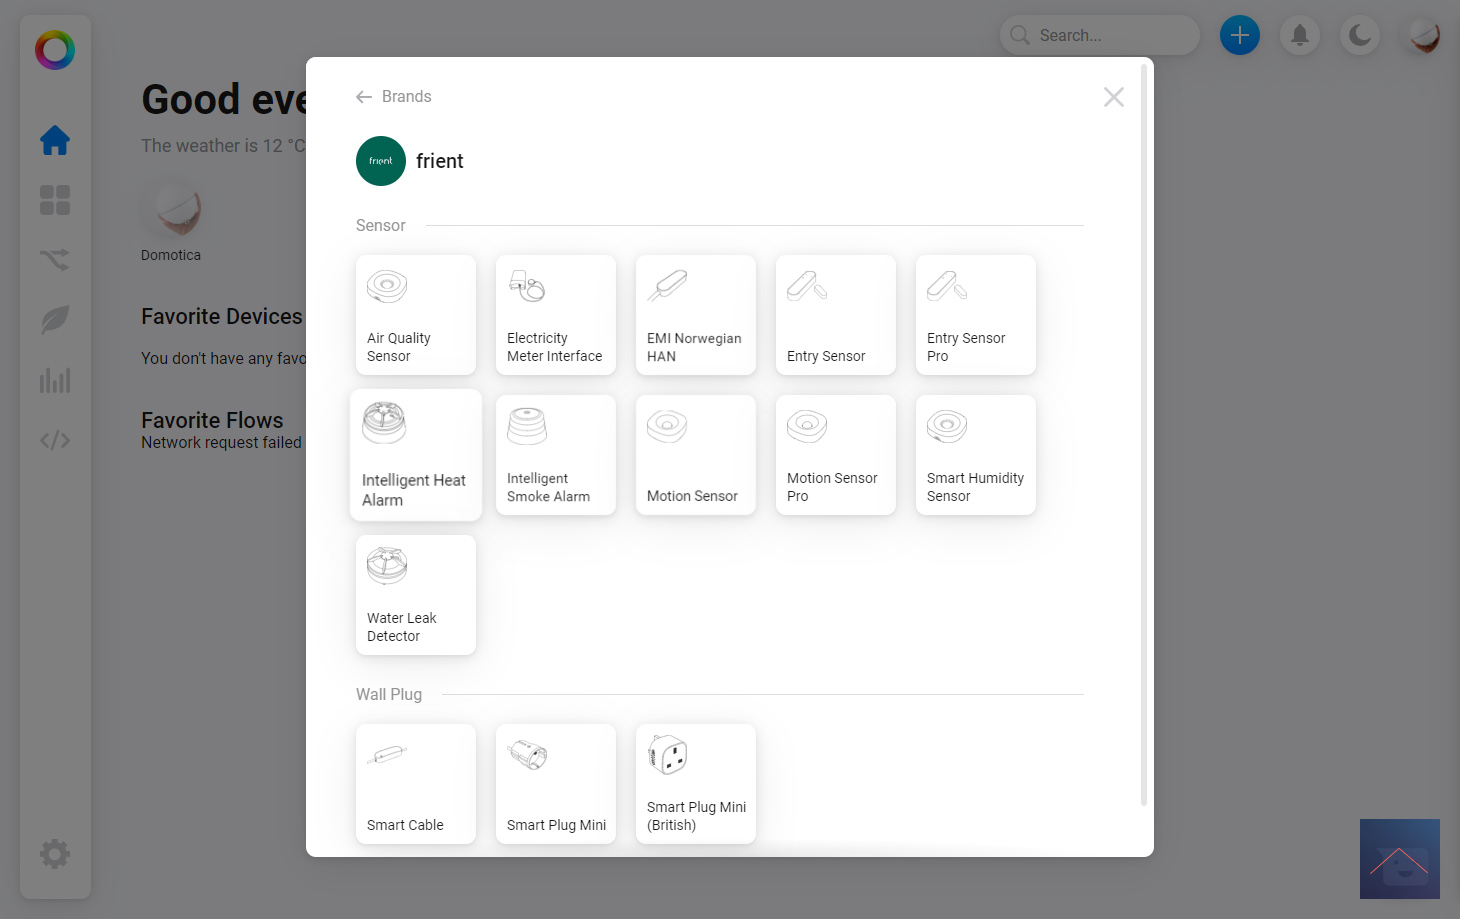The image size is (1460, 919).
Task: Click the Sensor section heading
Action: pos(381,226)
